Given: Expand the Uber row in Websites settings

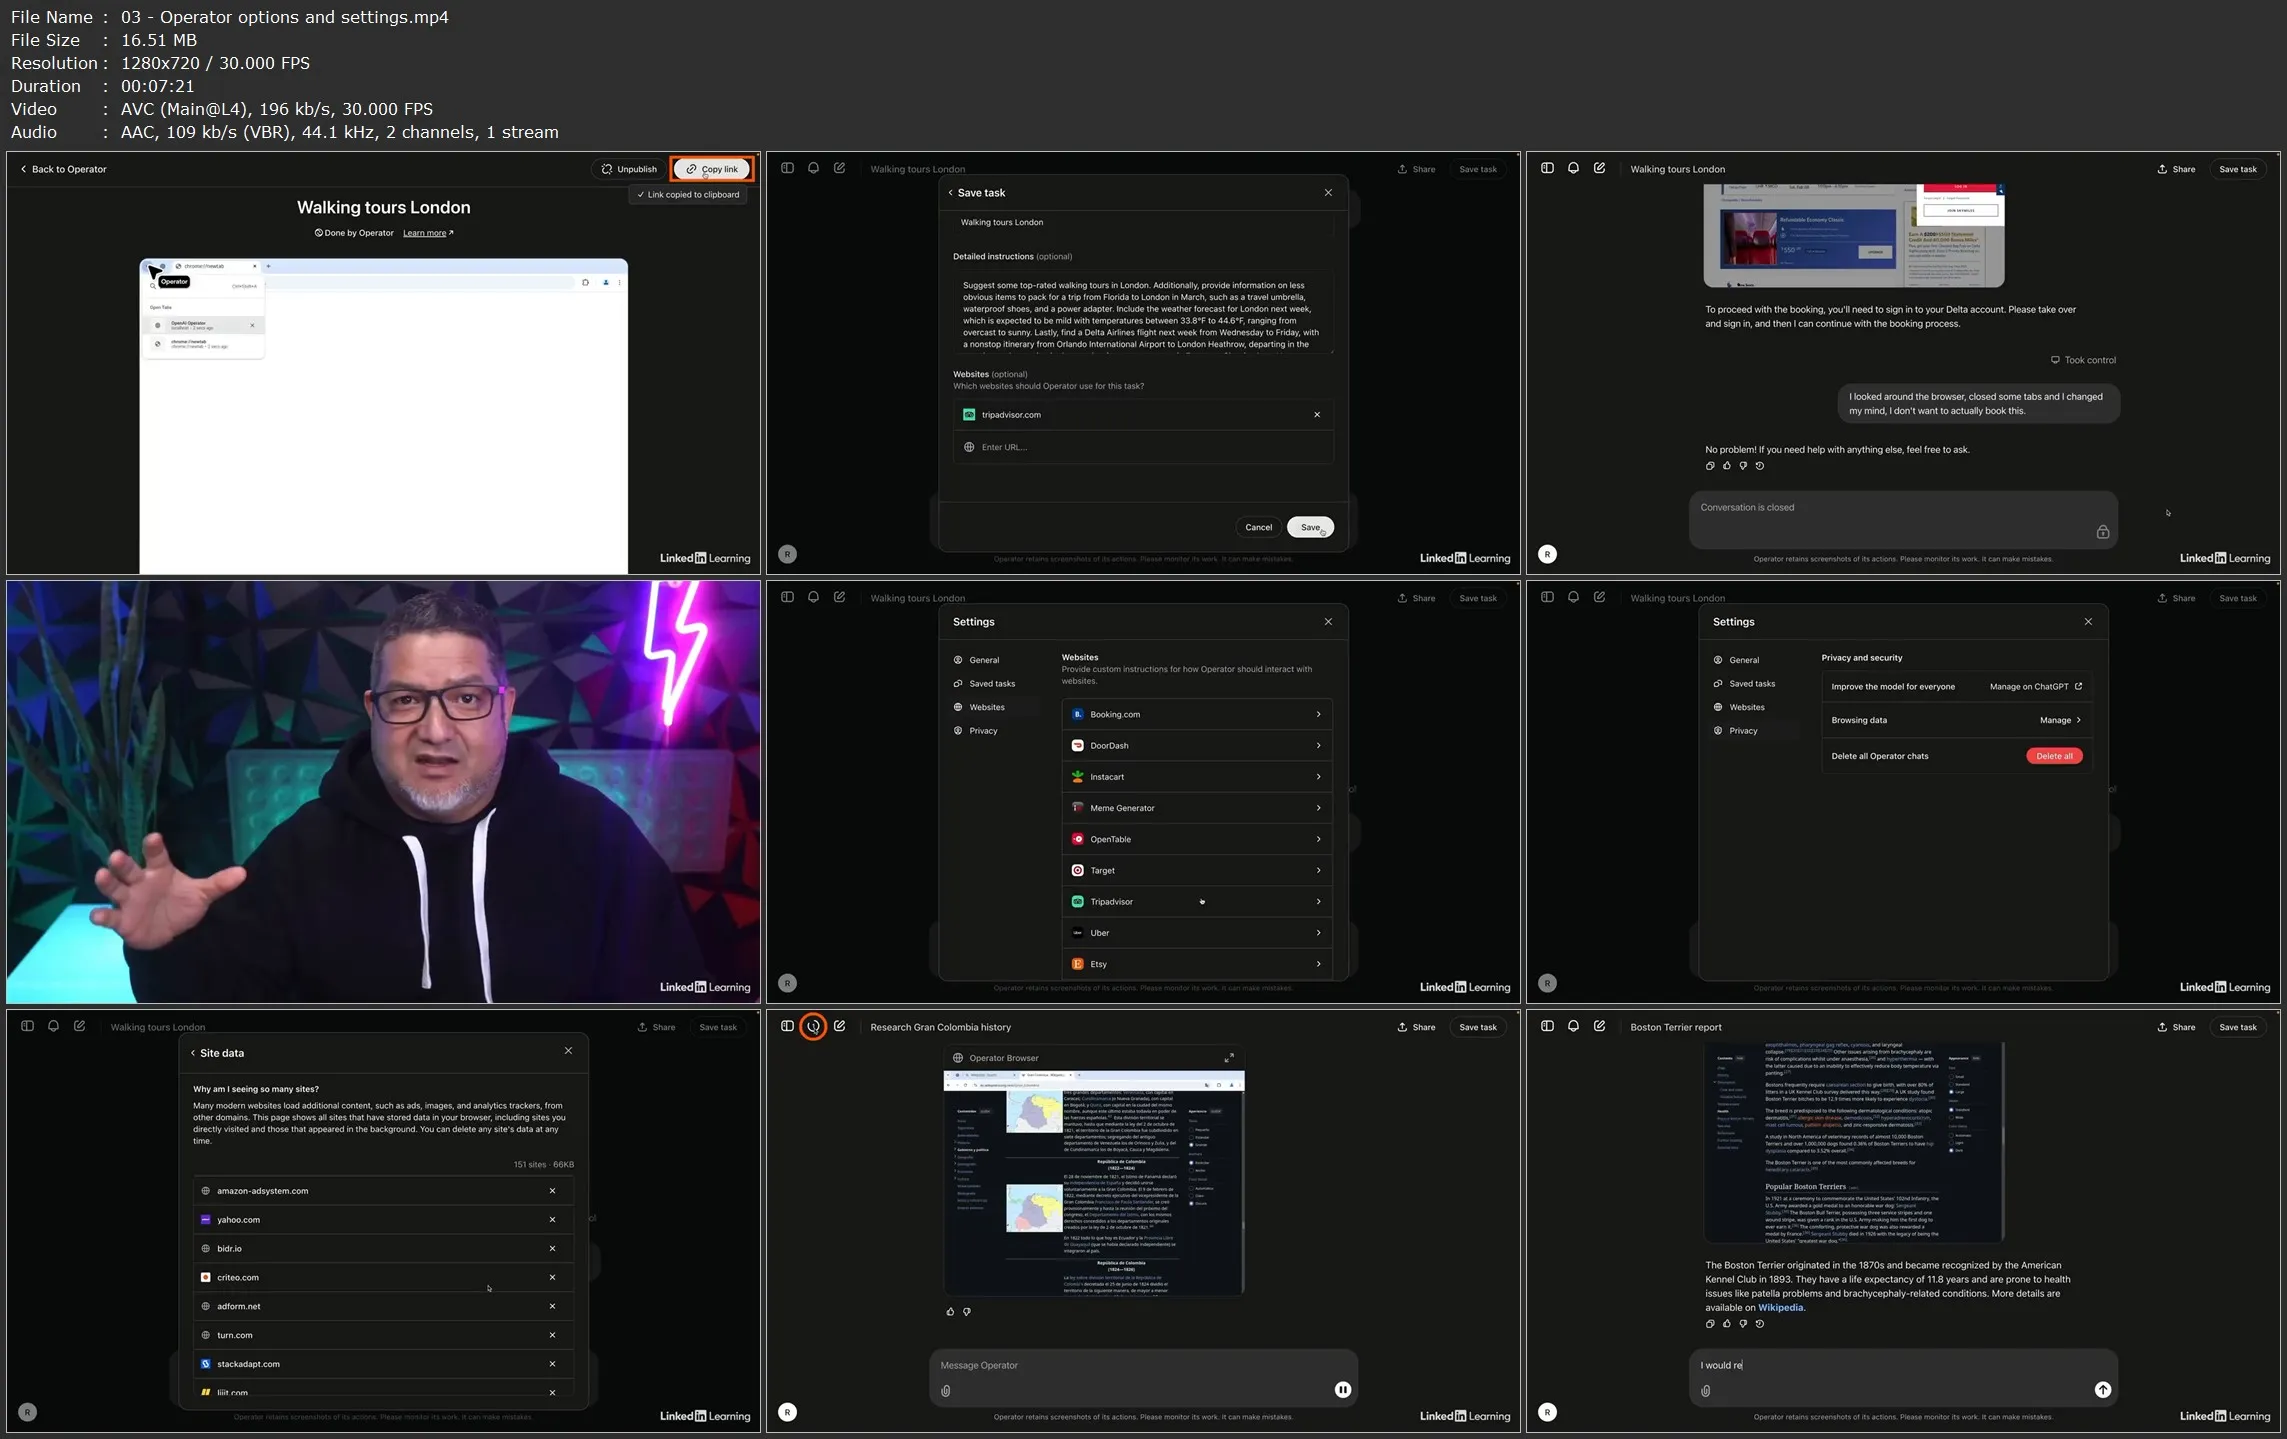Looking at the screenshot, I should pos(1197,933).
